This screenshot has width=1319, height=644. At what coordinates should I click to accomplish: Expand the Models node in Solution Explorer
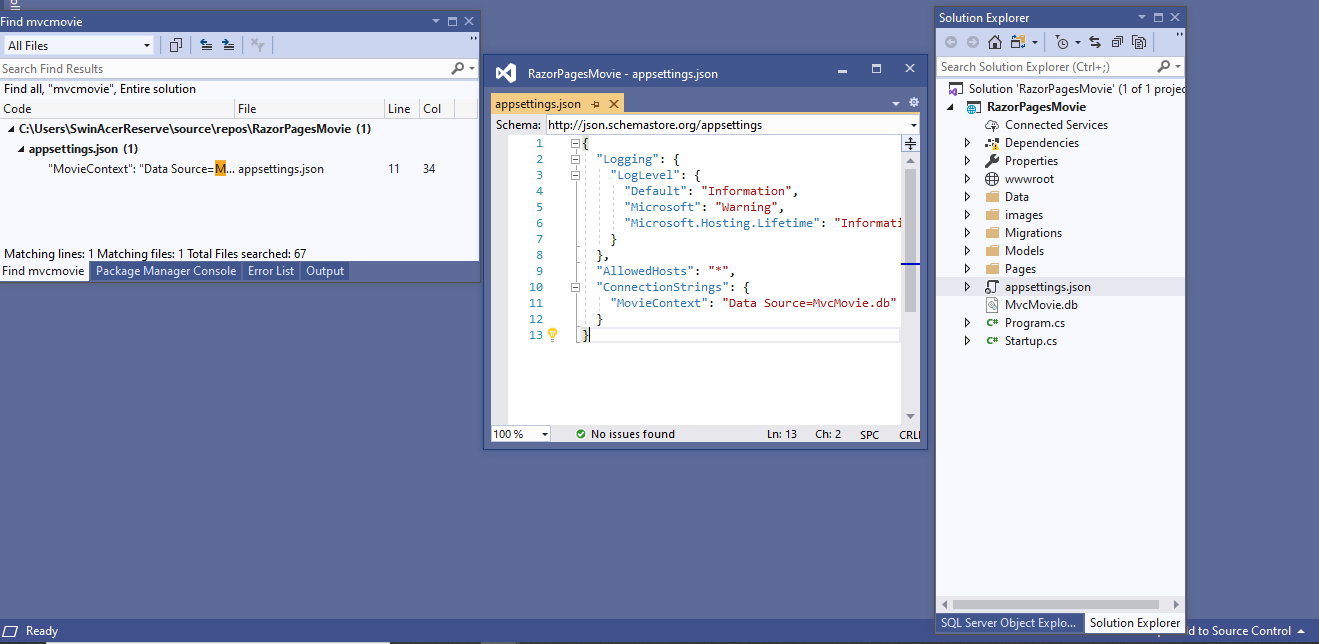965,250
